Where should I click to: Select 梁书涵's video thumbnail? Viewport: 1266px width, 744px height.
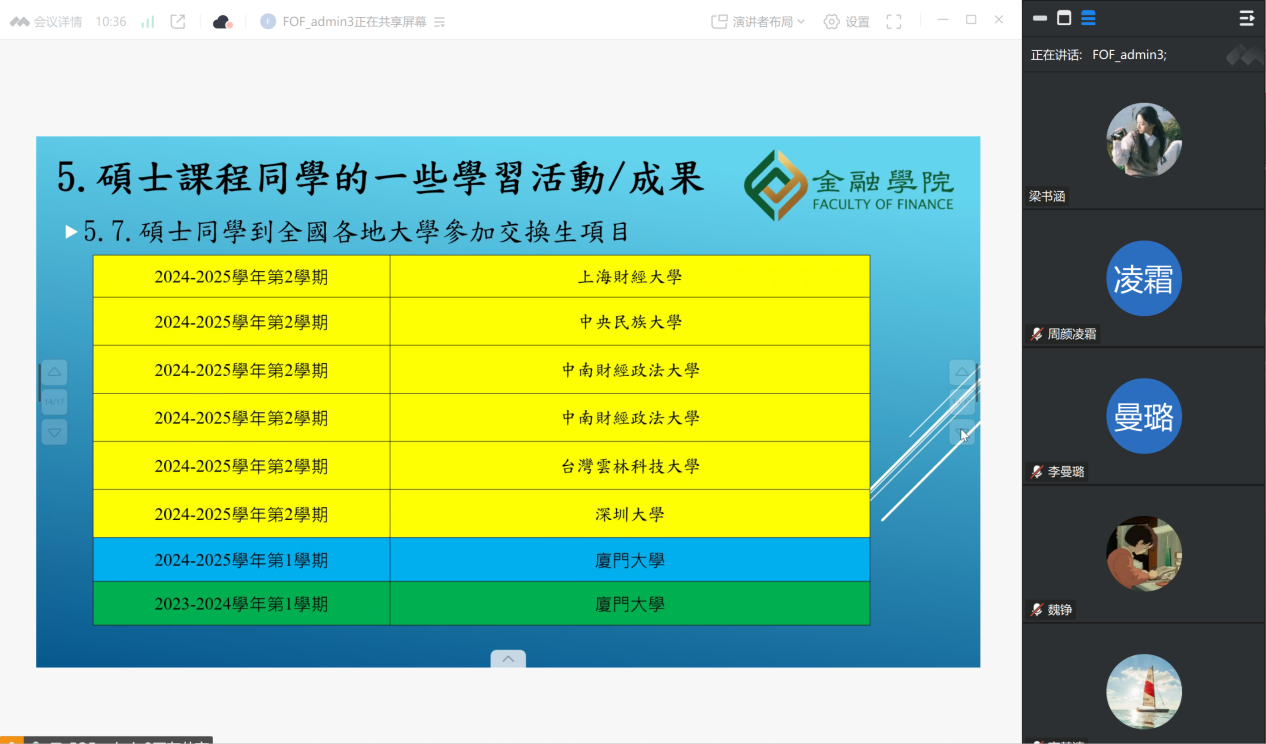(x=1144, y=140)
